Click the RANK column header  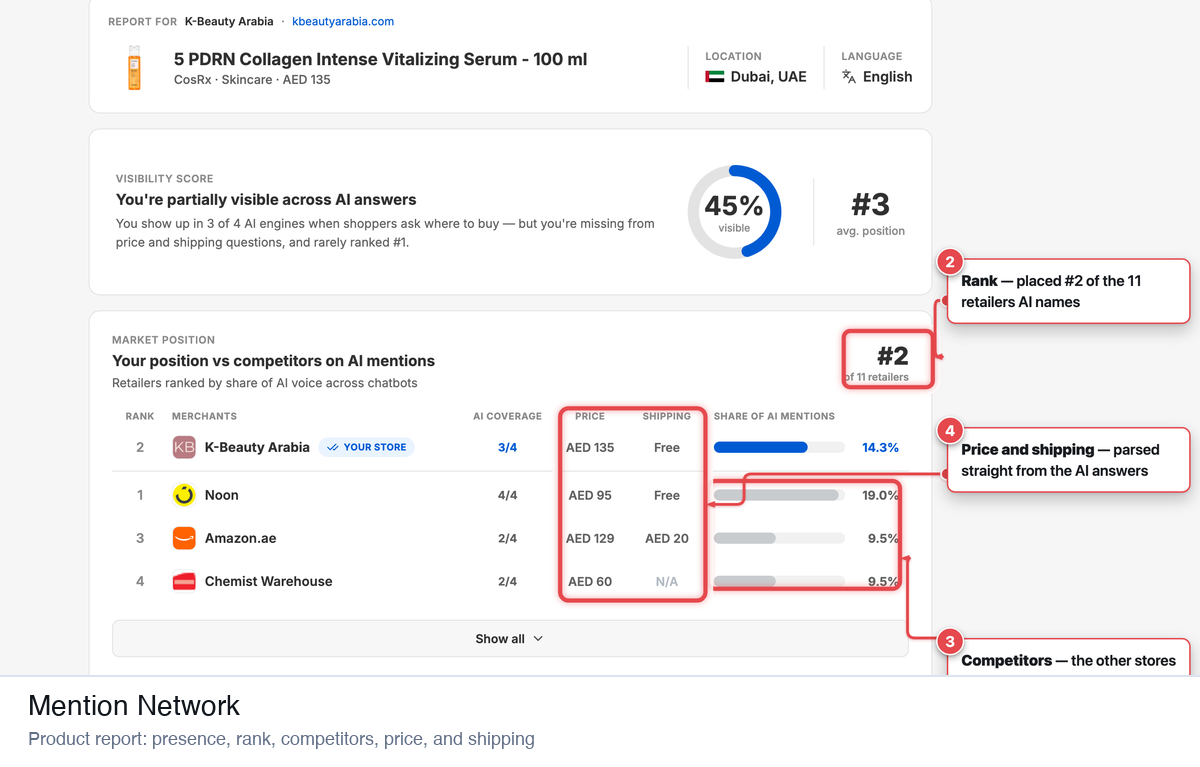click(x=140, y=416)
